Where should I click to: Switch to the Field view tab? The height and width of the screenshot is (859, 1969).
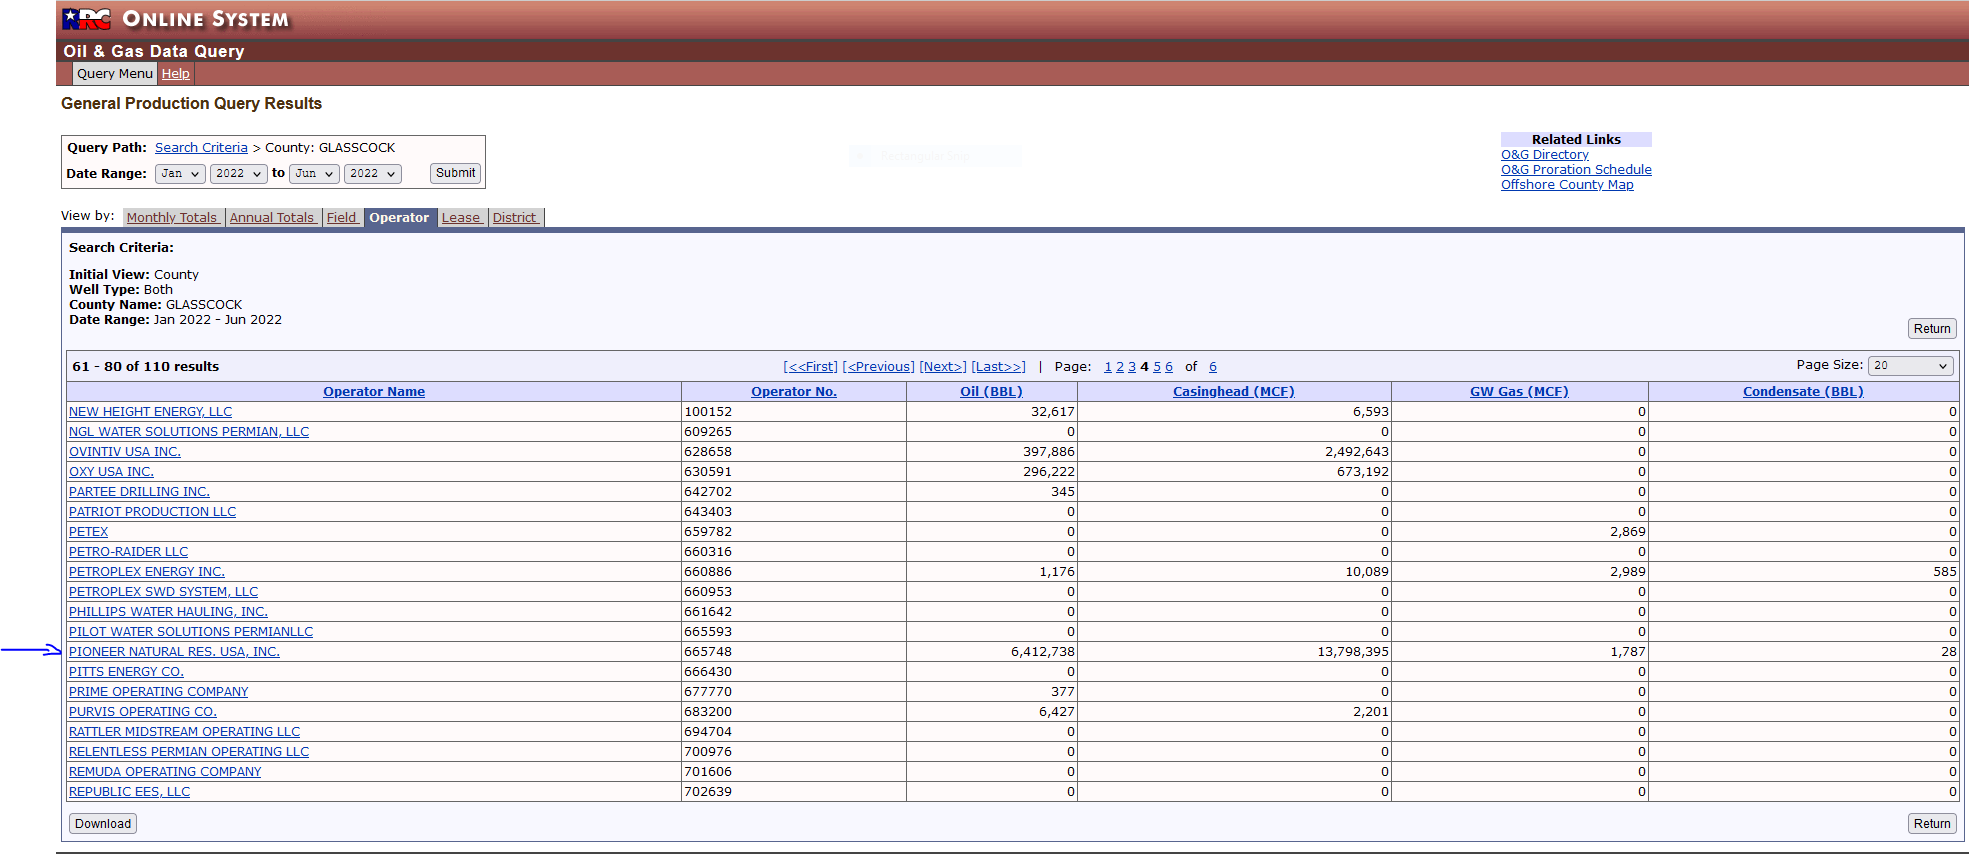click(x=342, y=218)
